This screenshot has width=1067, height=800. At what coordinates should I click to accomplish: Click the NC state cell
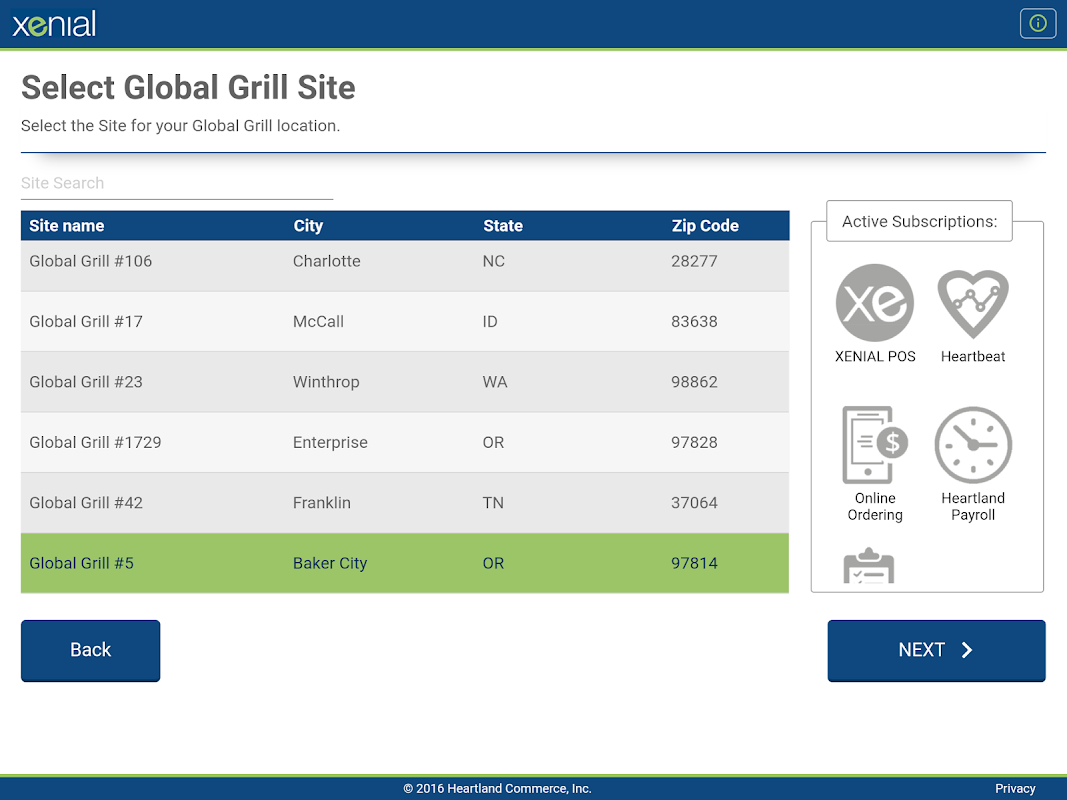(x=493, y=261)
